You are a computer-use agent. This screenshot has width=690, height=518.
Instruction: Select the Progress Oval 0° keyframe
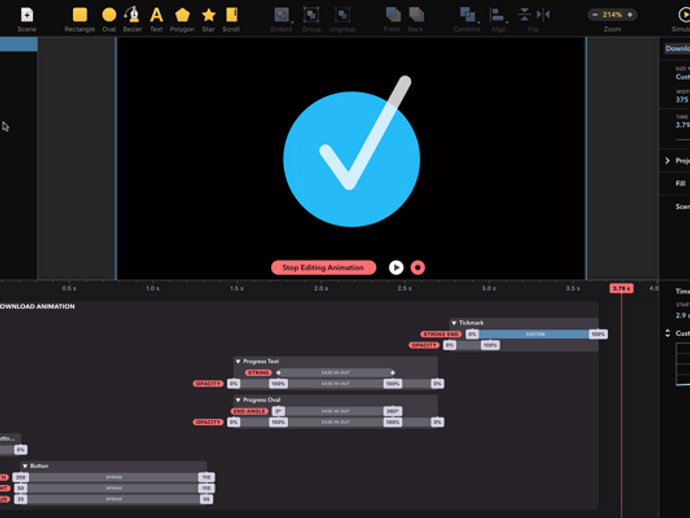click(x=278, y=411)
